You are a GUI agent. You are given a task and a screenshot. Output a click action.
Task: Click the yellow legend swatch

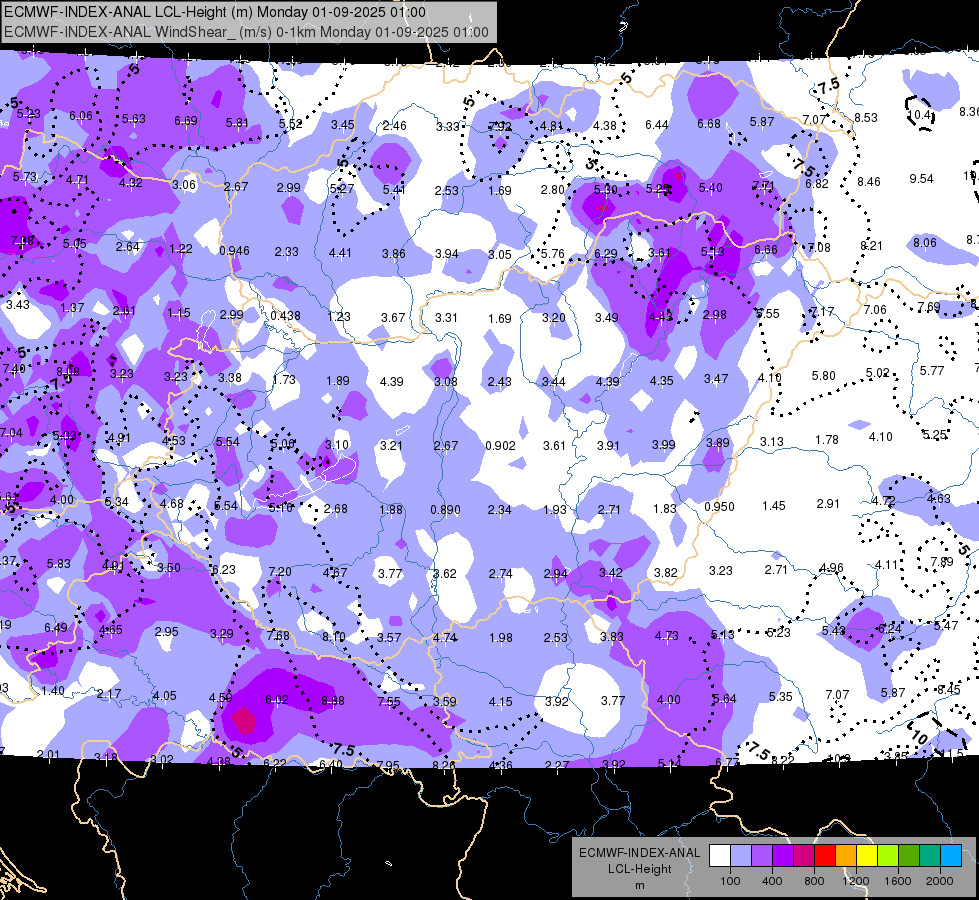(x=867, y=855)
